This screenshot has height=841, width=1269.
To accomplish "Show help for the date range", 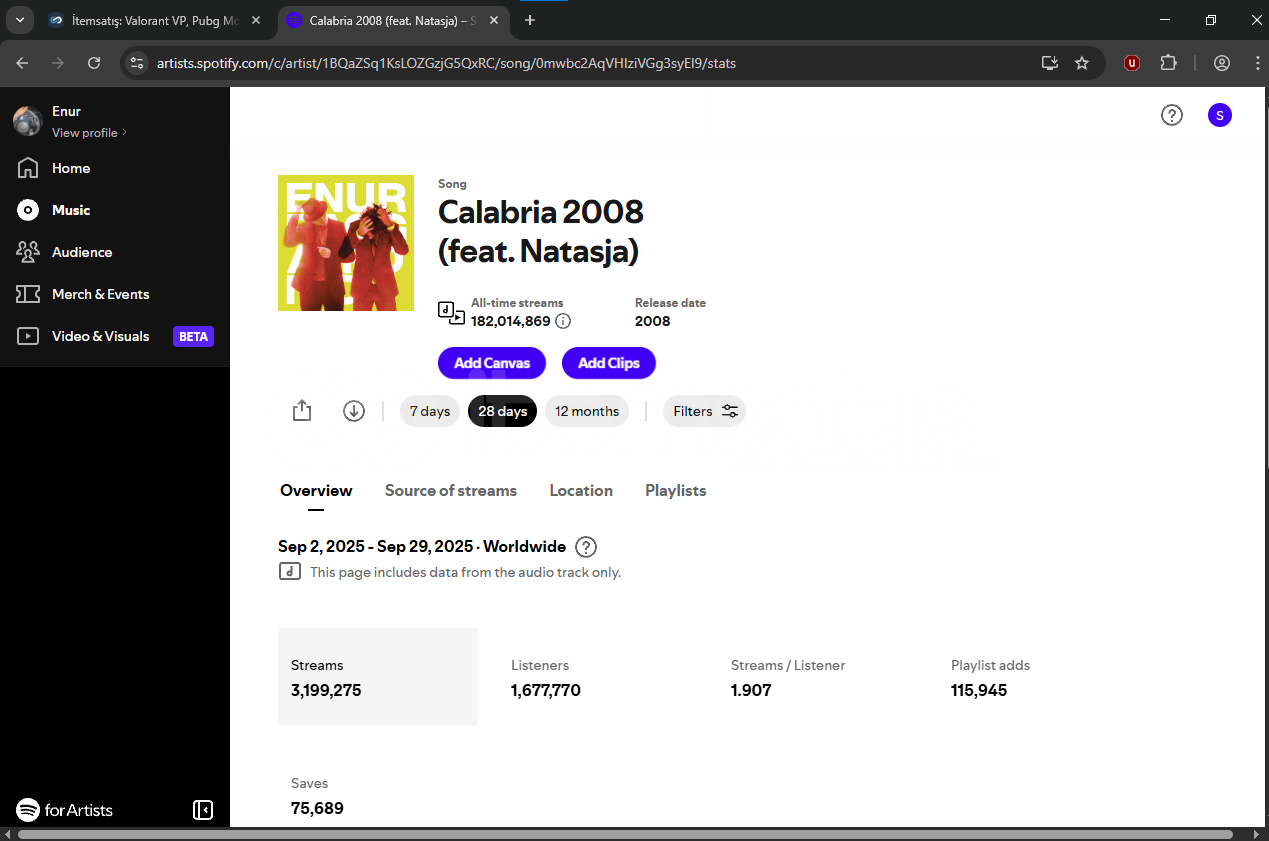I will 587,547.
